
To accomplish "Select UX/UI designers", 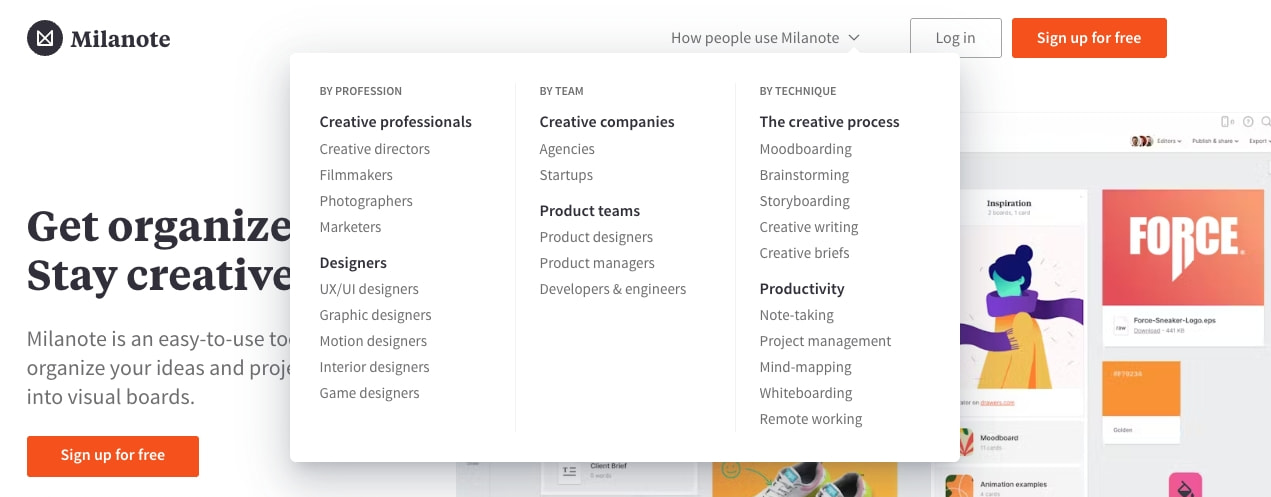I will (x=369, y=289).
